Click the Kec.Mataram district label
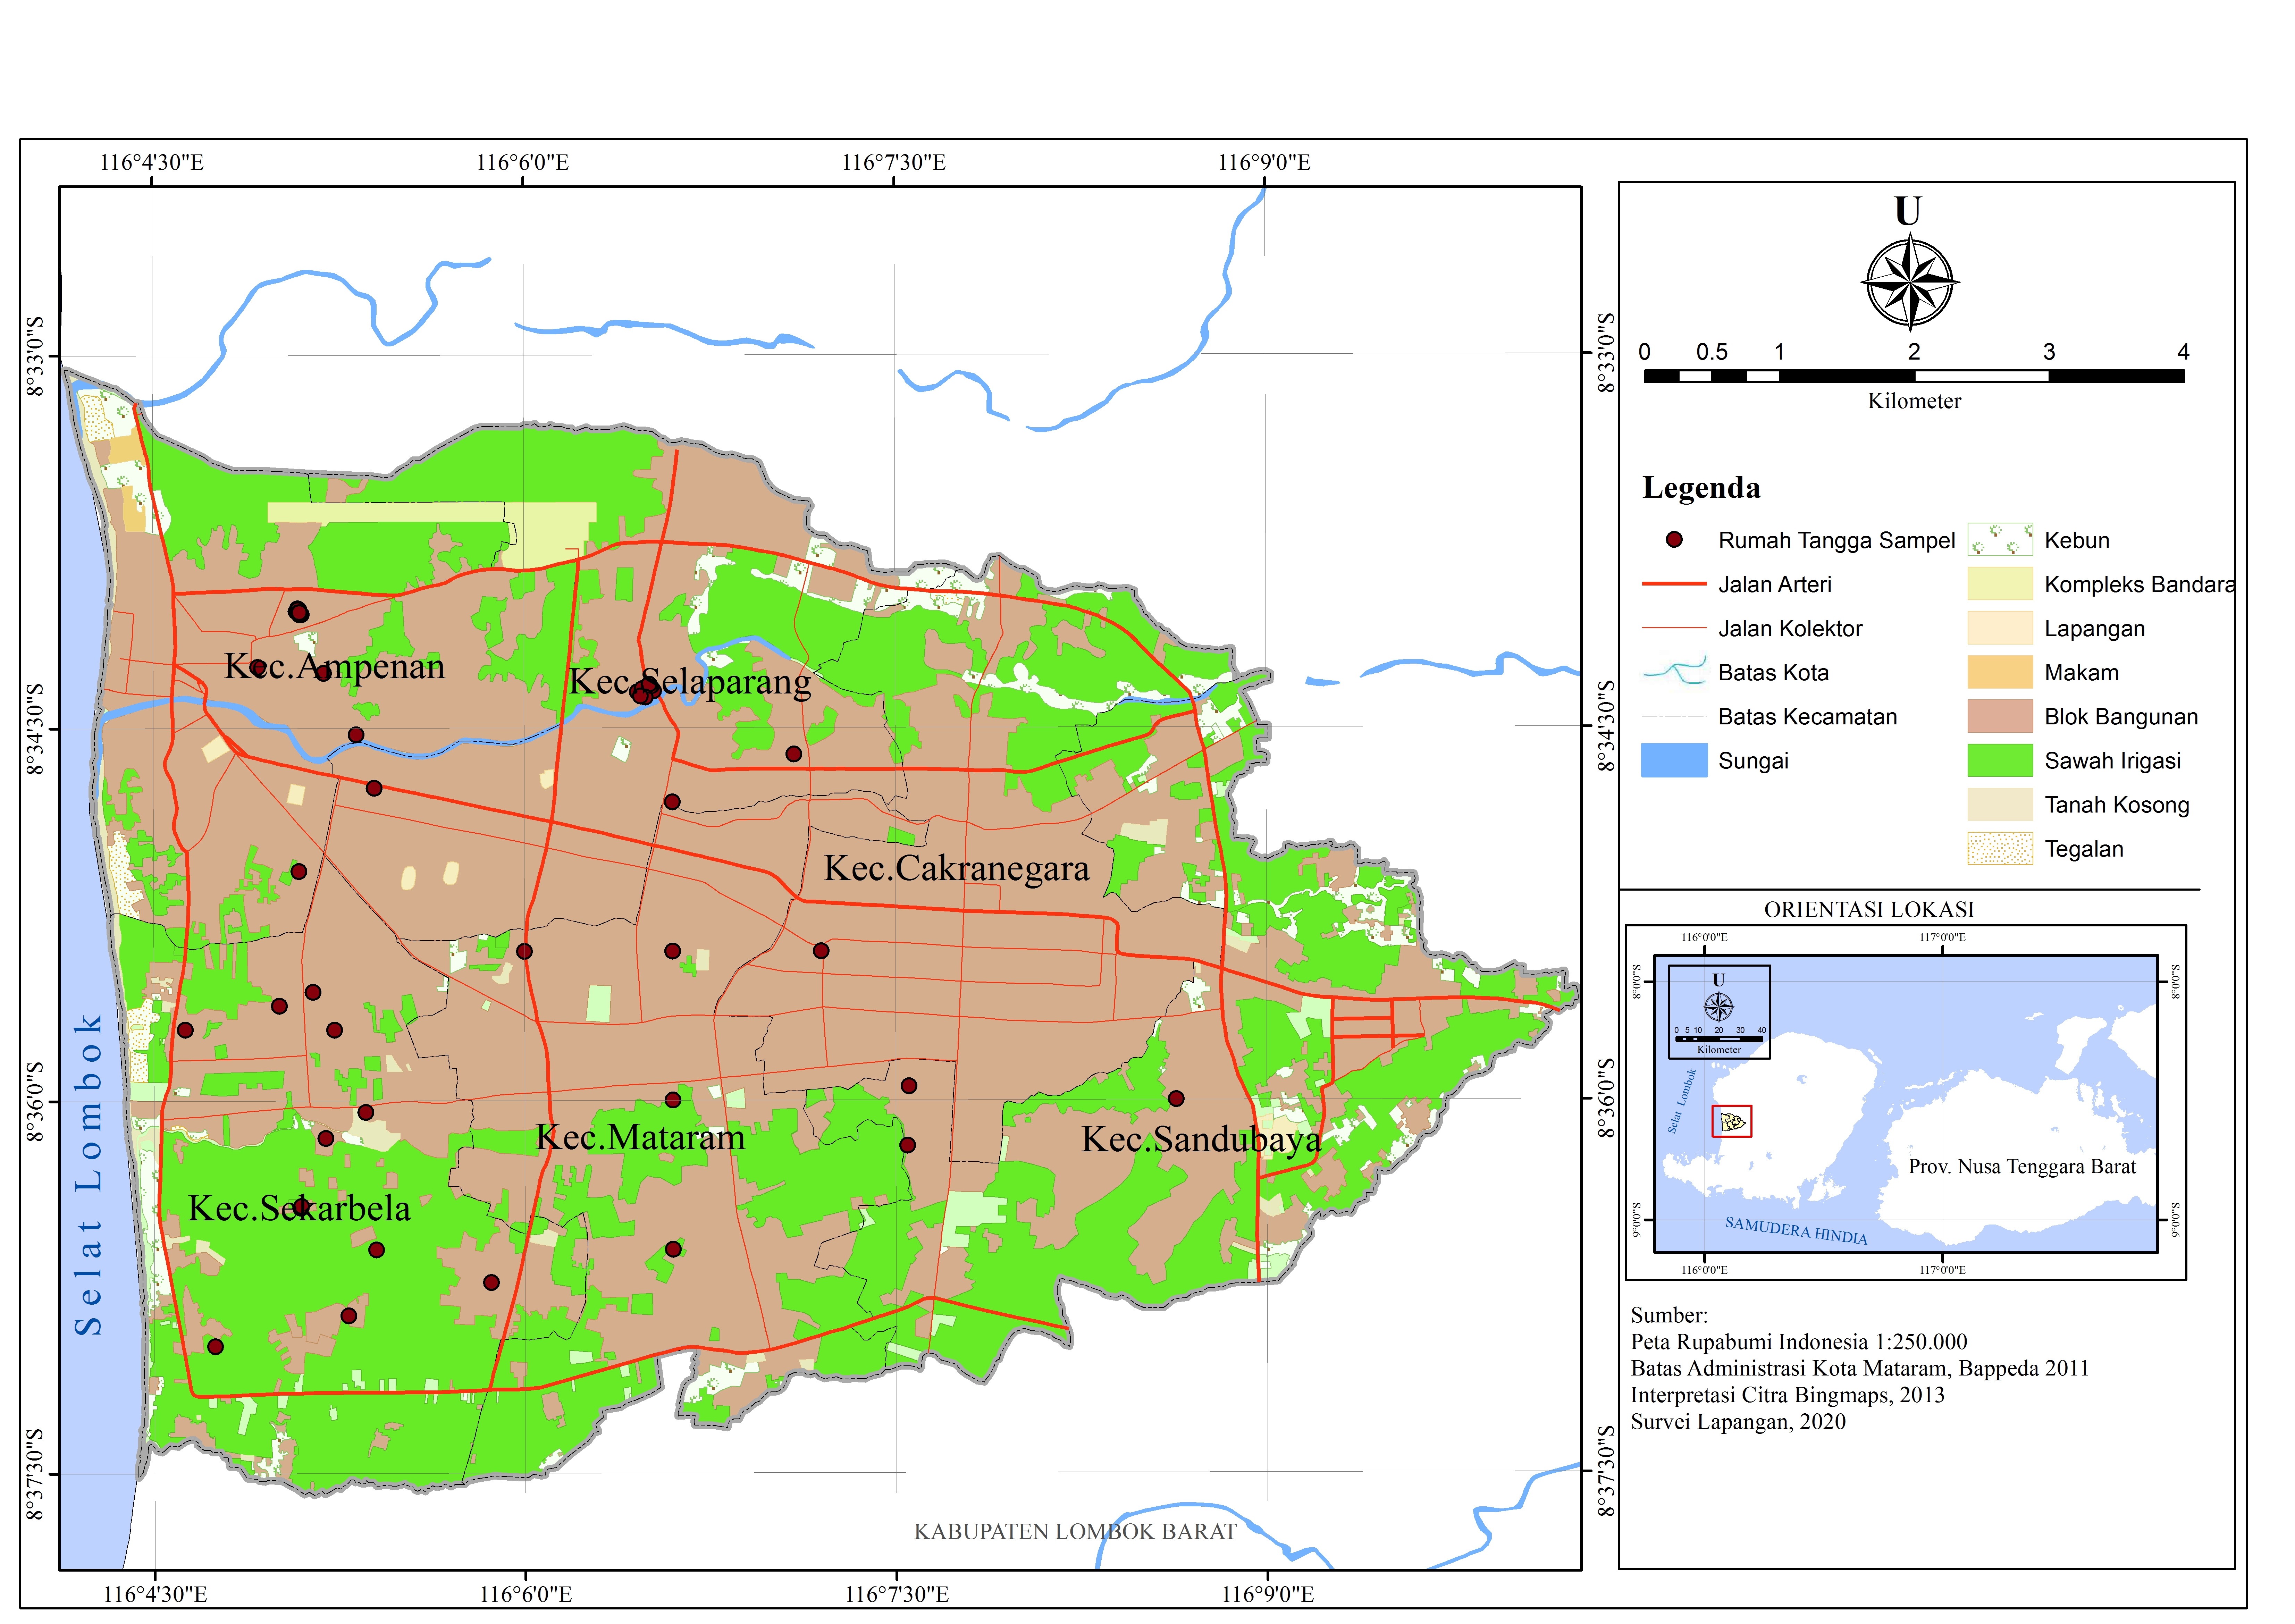Screen dimensions: 2295x1624 640,1137
